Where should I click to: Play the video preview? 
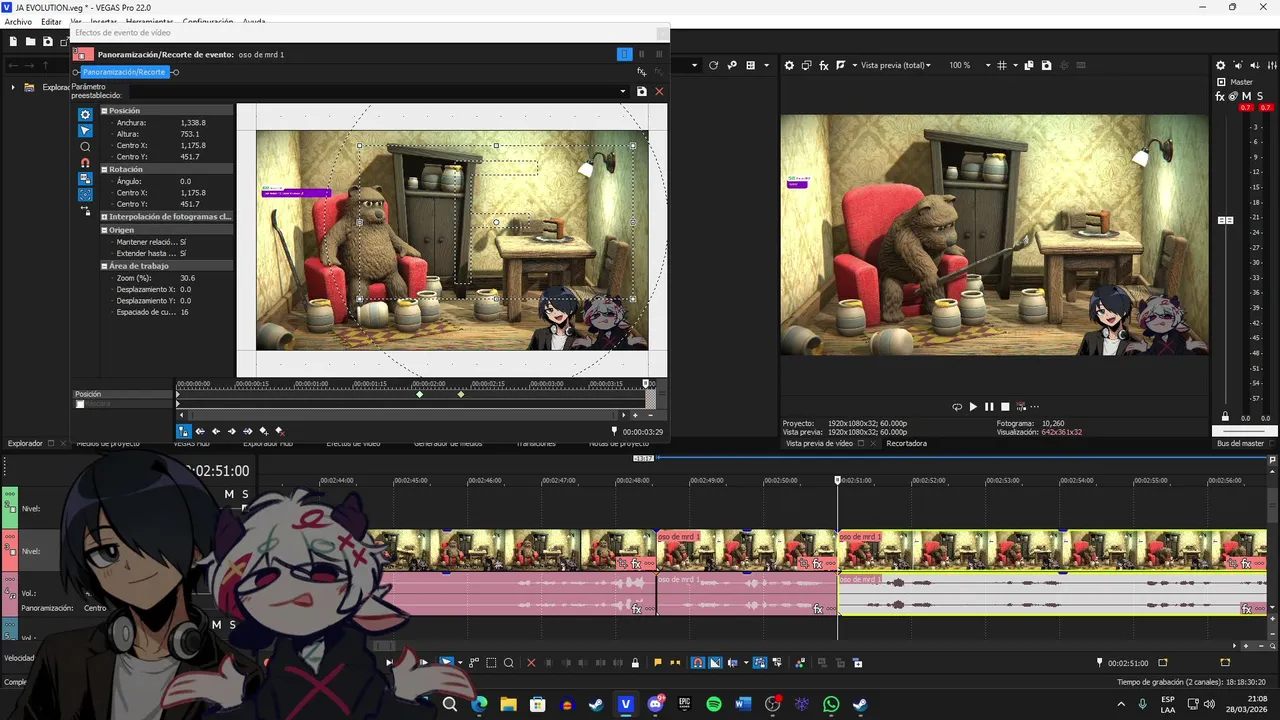pyautogui.click(x=973, y=407)
